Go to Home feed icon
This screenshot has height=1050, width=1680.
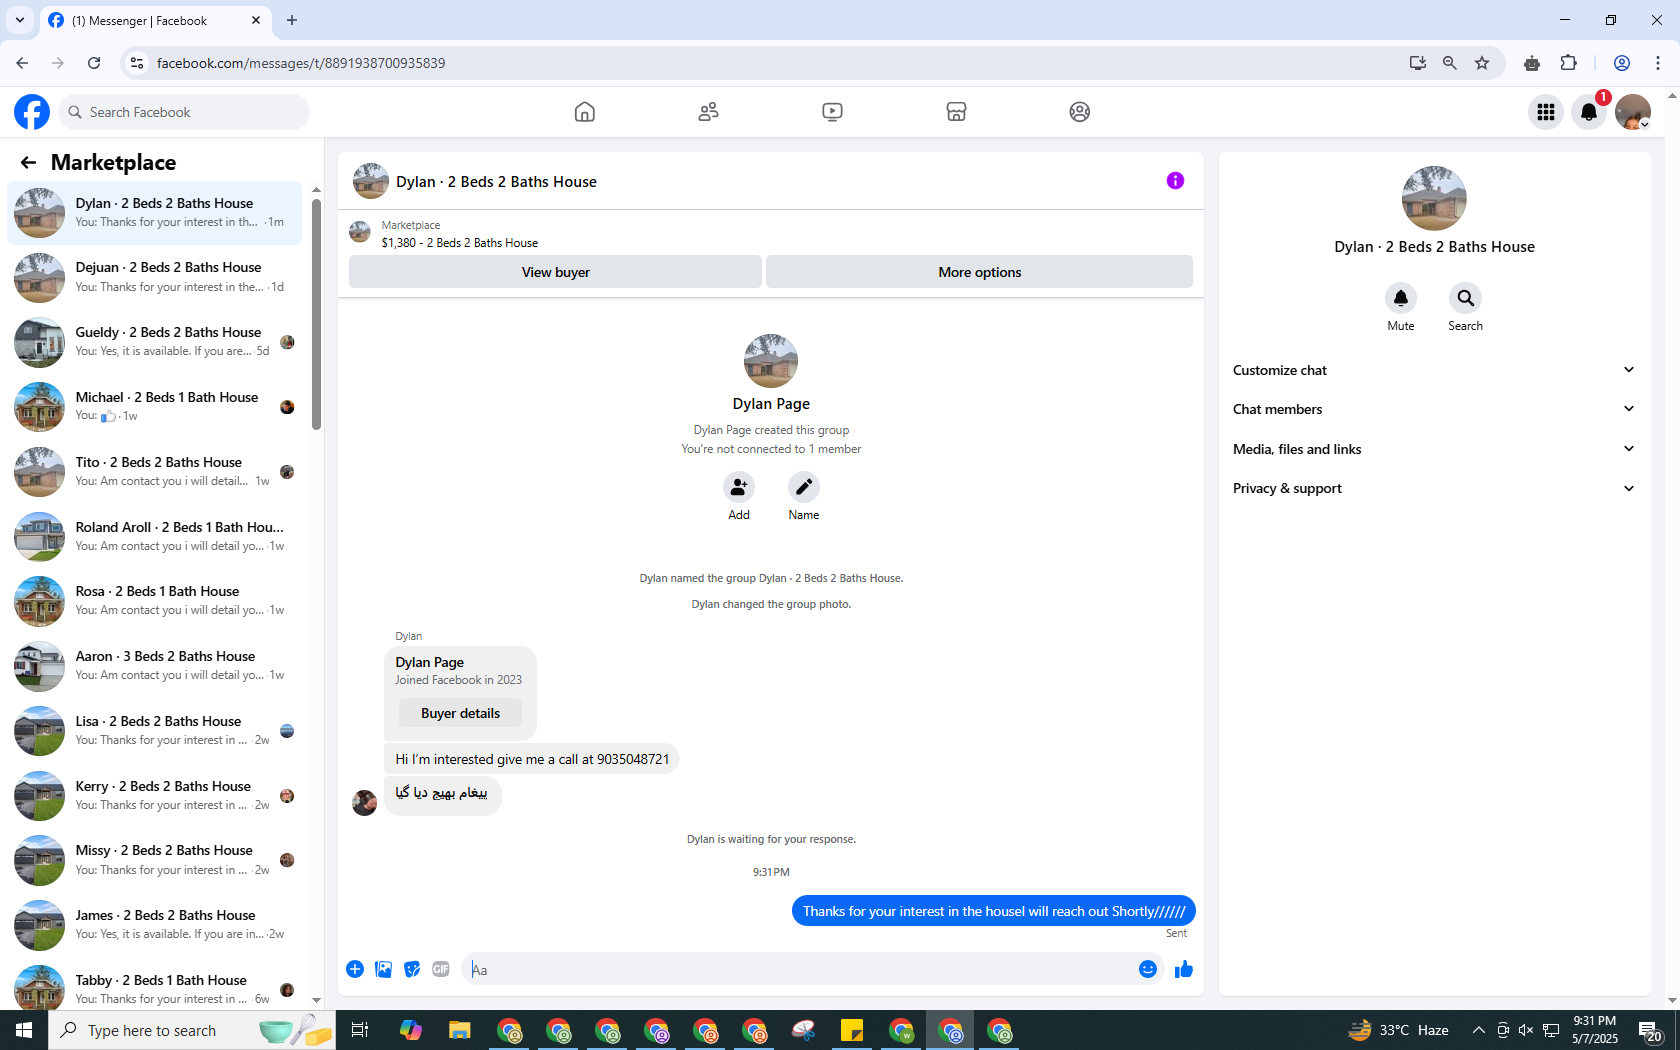click(585, 112)
